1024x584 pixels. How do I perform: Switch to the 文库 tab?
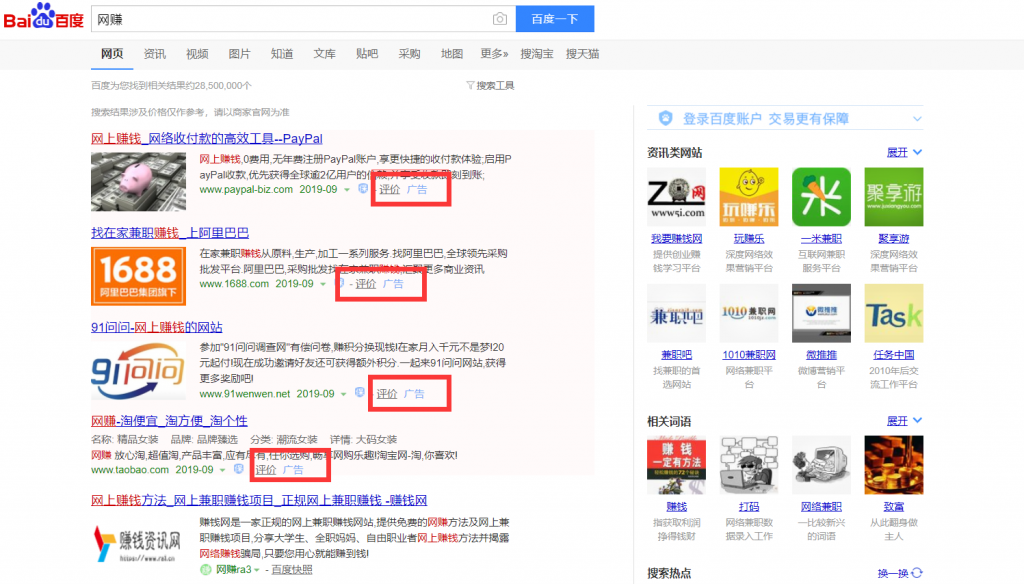tap(325, 54)
